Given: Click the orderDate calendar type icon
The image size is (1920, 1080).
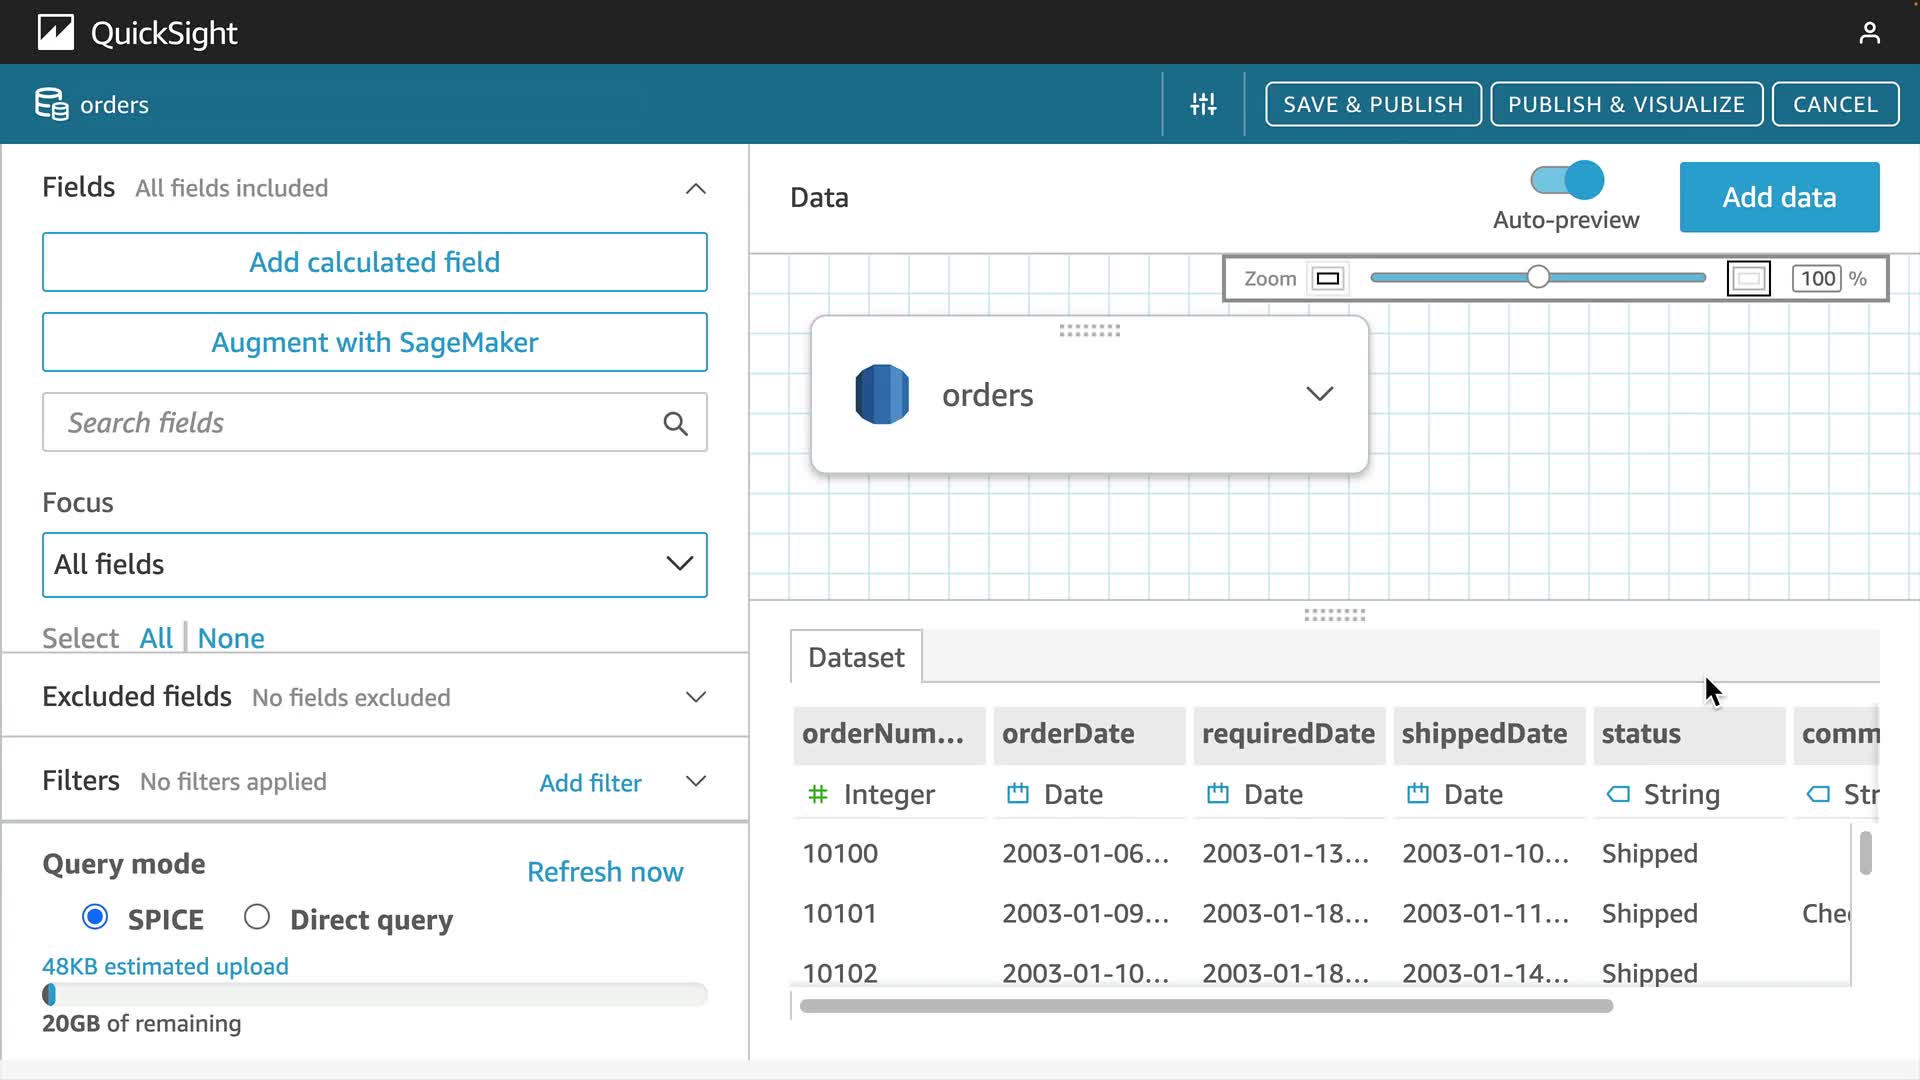Looking at the screenshot, I should 1017,794.
